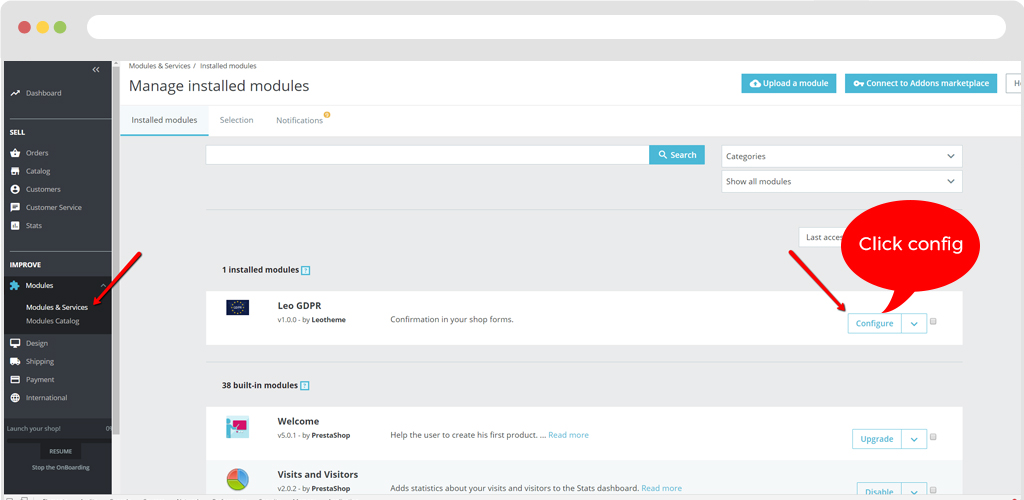Click the Welcome module logo
The height and width of the screenshot is (500, 1024).
coord(238,427)
